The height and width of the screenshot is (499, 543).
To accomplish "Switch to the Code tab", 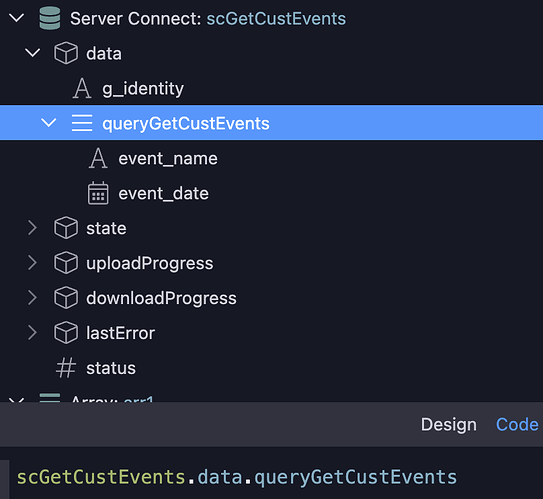I will tap(517, 425).
